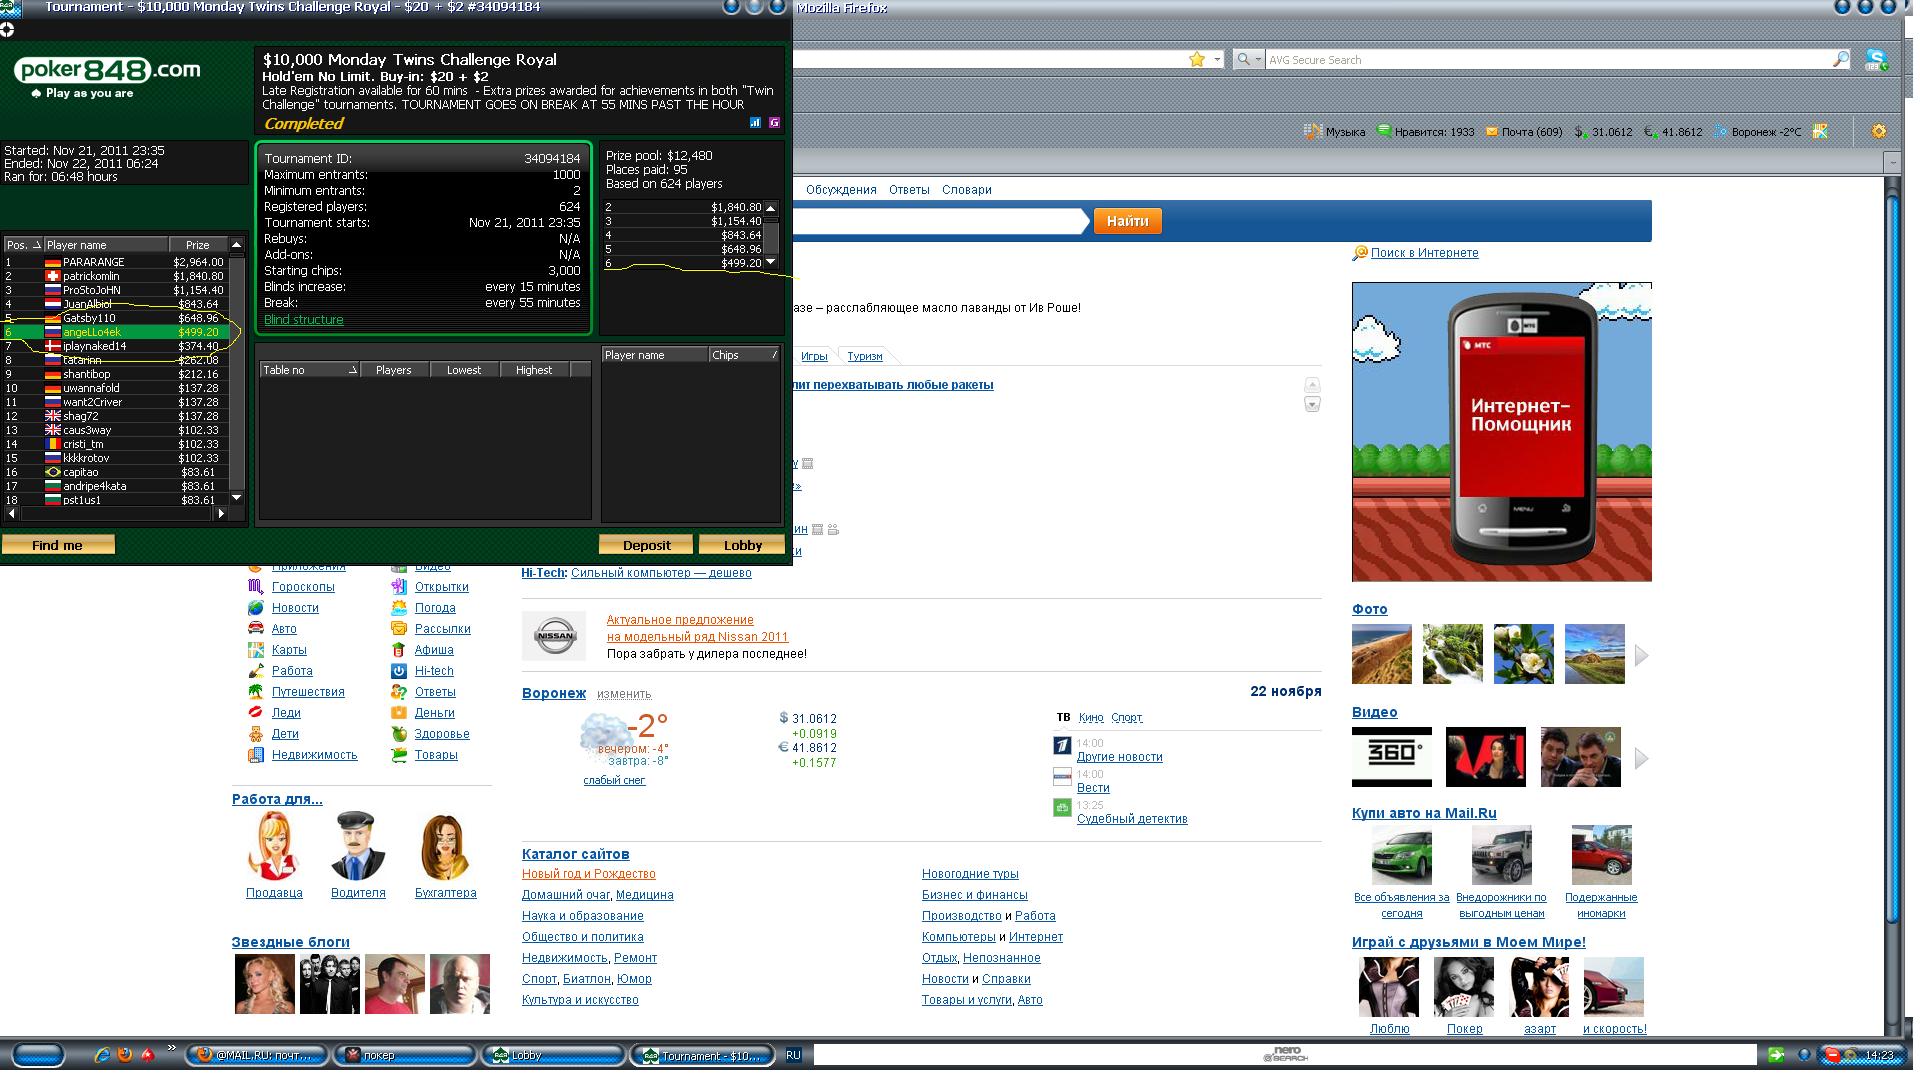Click the bookmark star icon
Image resolution: width=1920 pixels, height=1080 pixels.
click(1196, 60)
